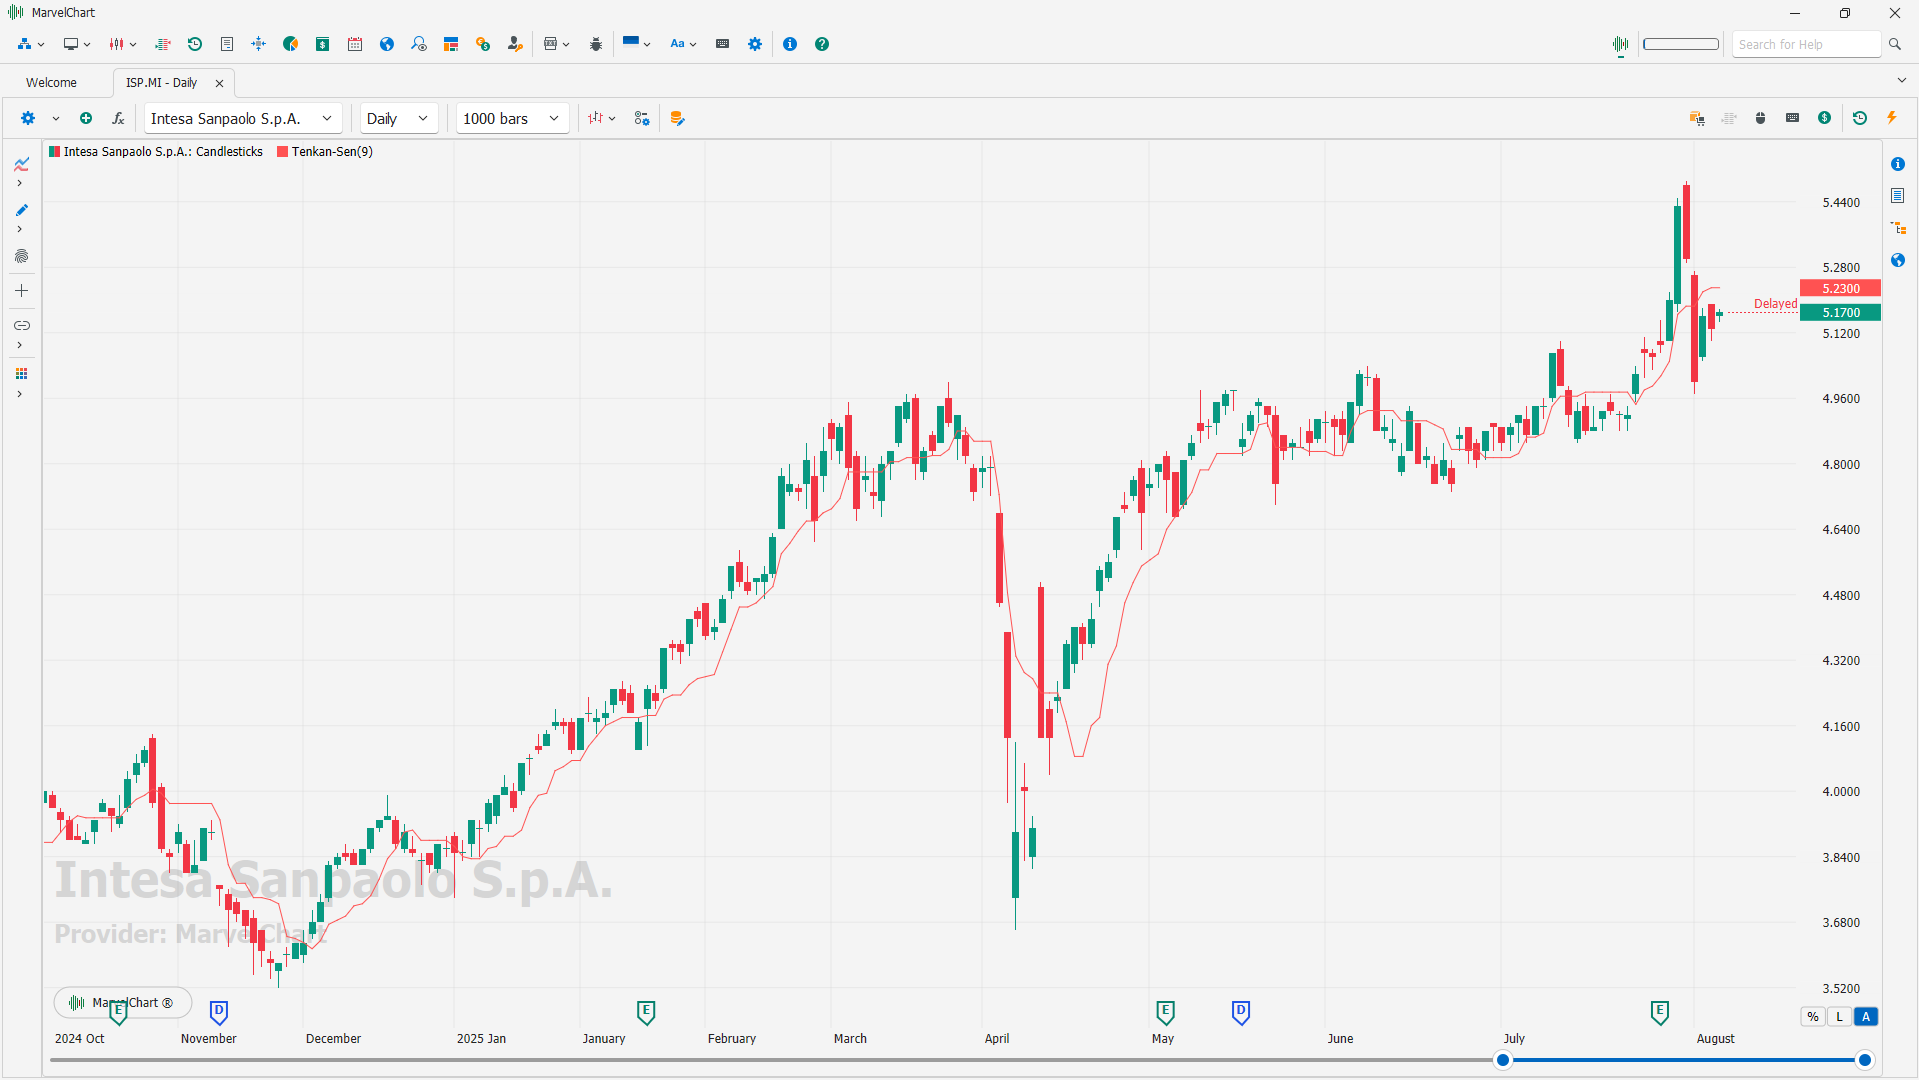Image resolution: width=1919 pixels, height=1080 pixels.
Task: Toggle Candlesticks series legend marker
Action: [55, 152]
